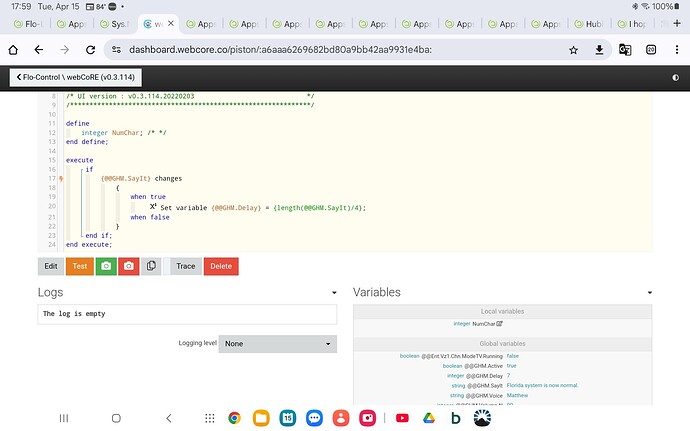
Task: Open My Files from the taskbar
Action: pyautogui.click(x=261, y=418)
